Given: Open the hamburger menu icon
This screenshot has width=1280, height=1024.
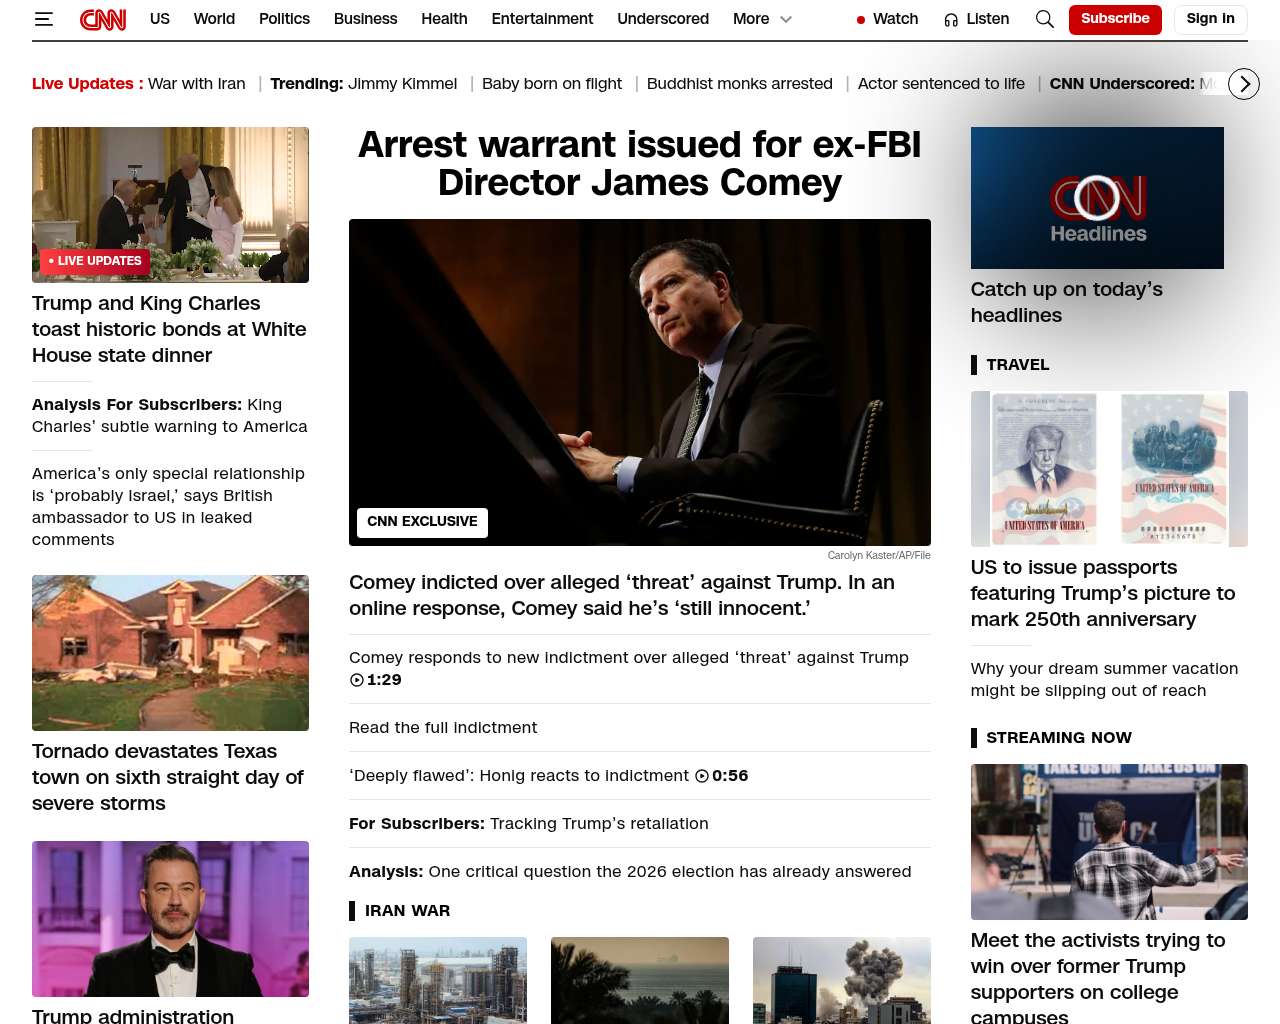Looking at the screenshot, I should tap(43, 19).
